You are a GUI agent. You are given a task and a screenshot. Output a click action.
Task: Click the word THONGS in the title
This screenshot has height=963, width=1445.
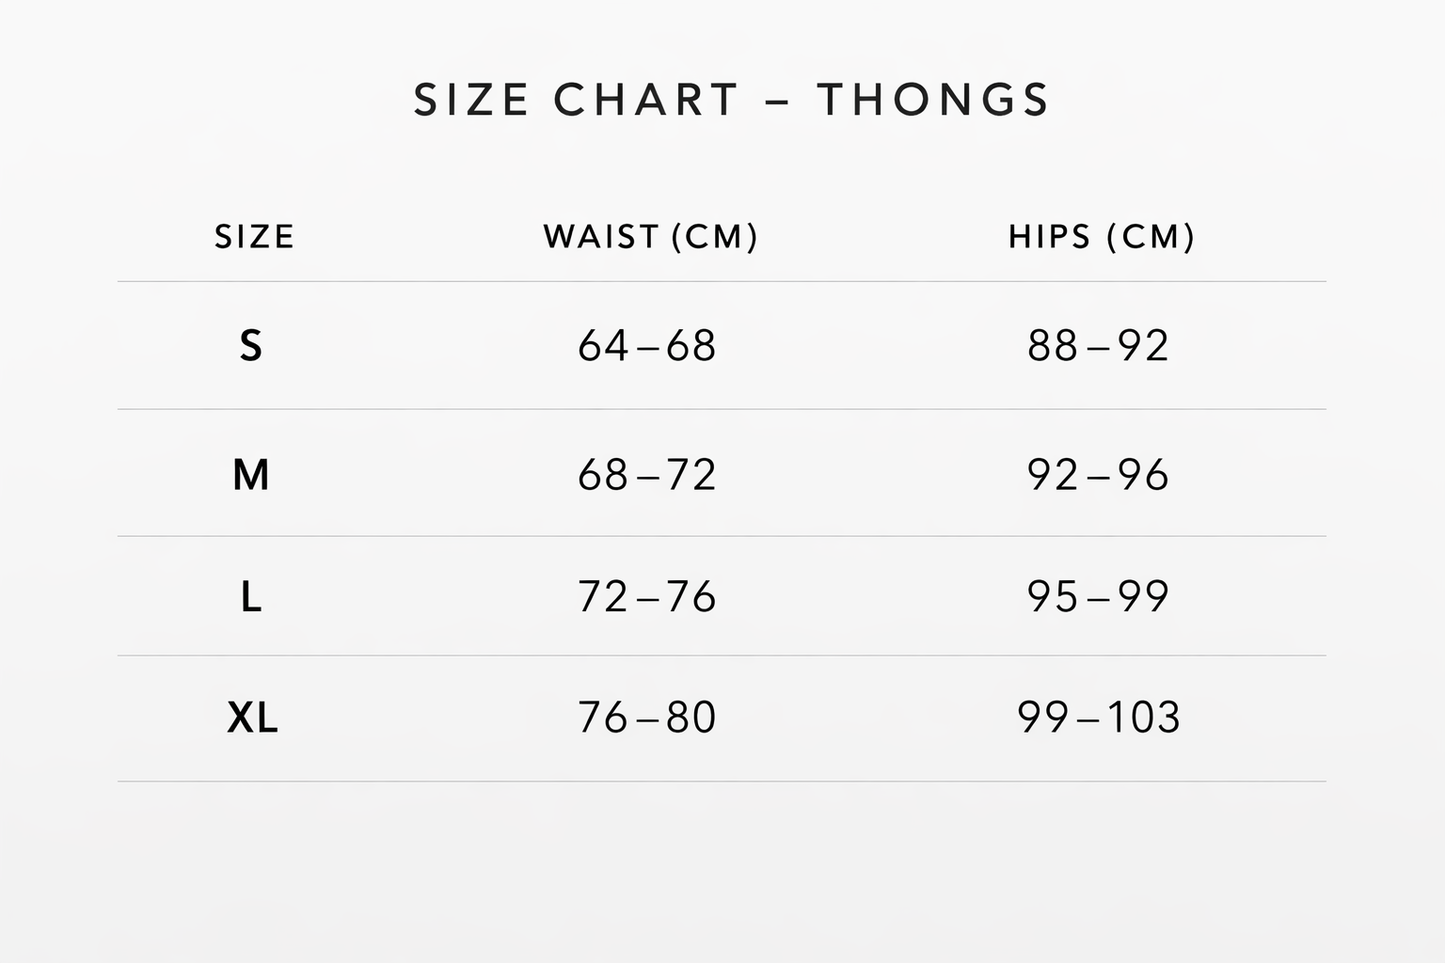[x=933, y=100]
